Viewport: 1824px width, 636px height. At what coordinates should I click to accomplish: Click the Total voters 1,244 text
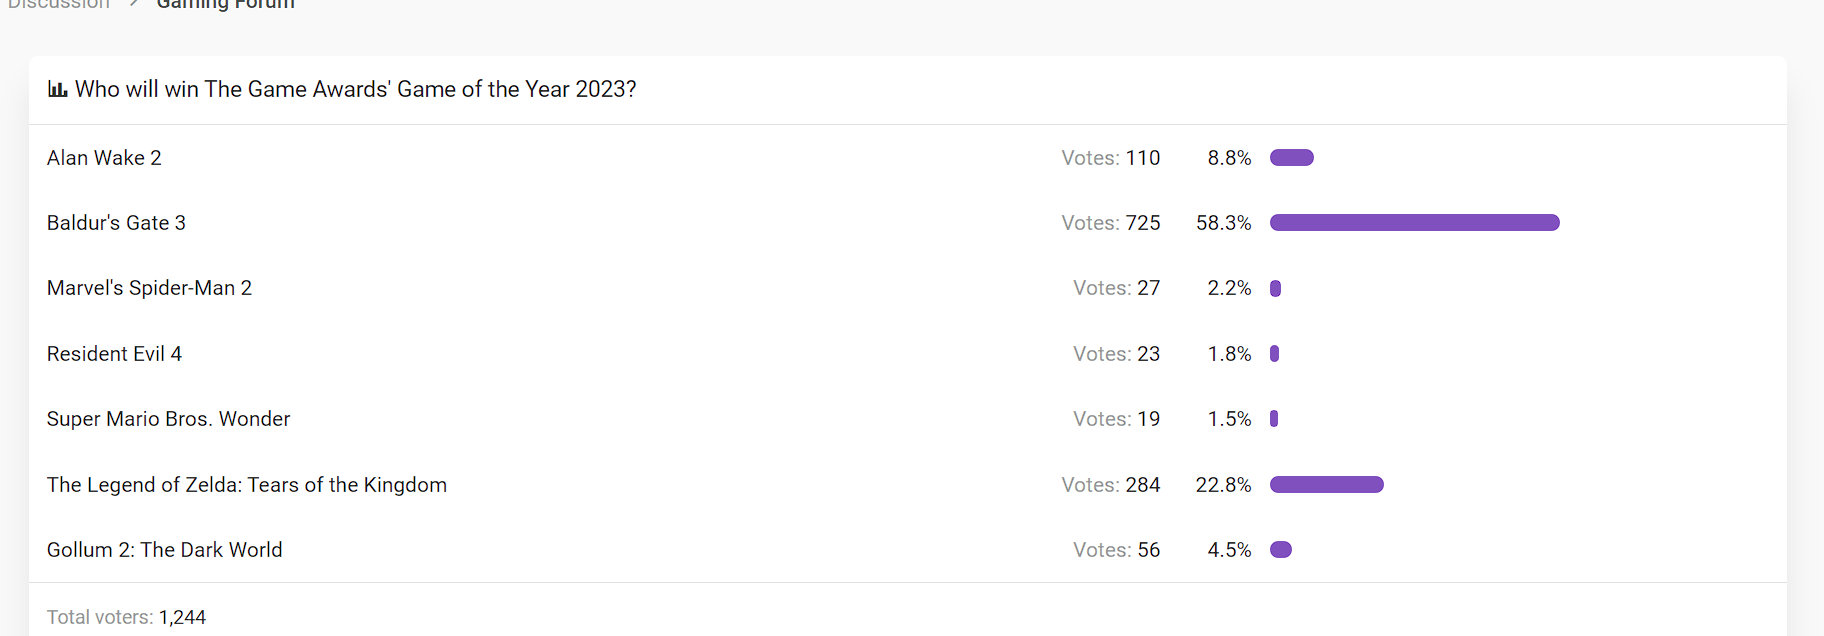[126, 617]
